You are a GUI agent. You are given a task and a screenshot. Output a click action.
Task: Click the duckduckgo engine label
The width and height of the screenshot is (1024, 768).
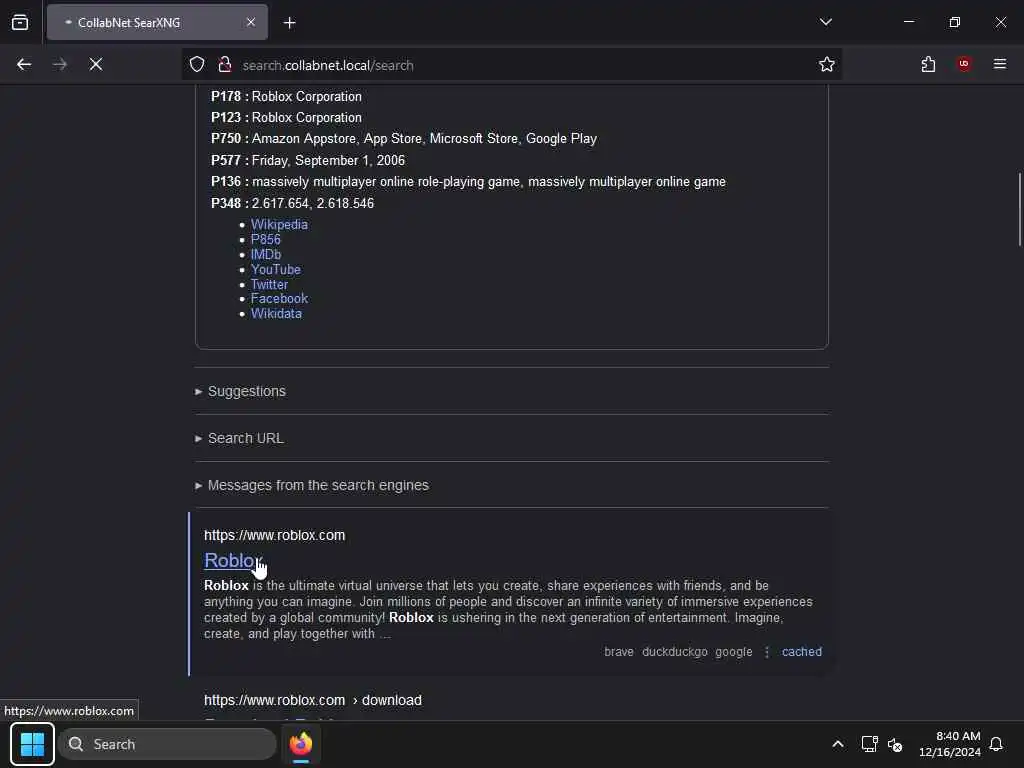click(675, 652)
